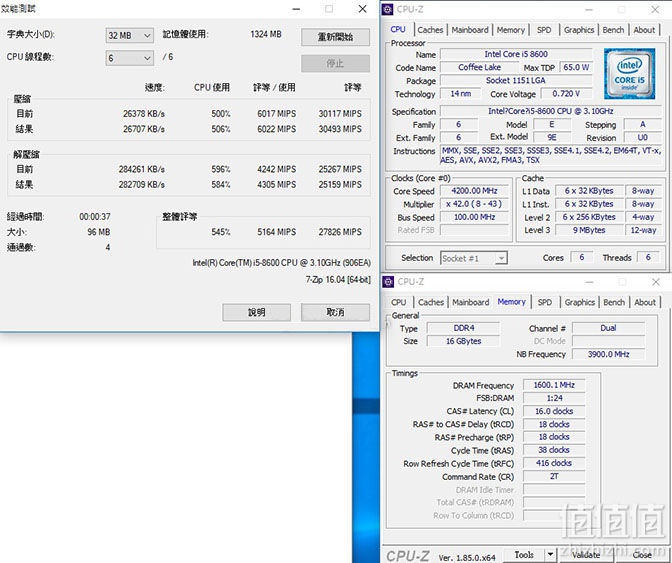
Task: Open Graphics tab in bottom CPU-Z window
Action: click(579, 302)
